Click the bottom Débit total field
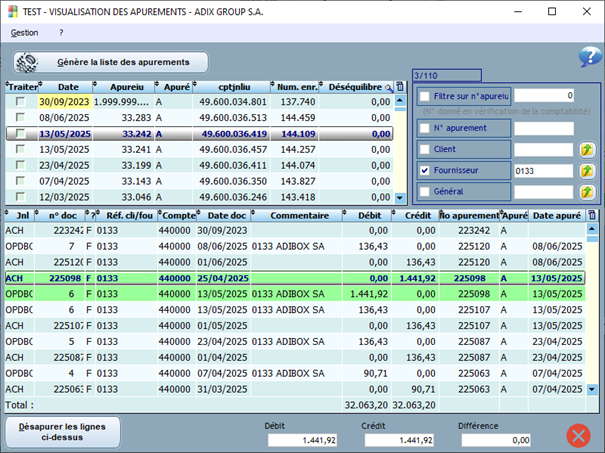This screenshot has width=605, height=453. (x=302, y=440)
